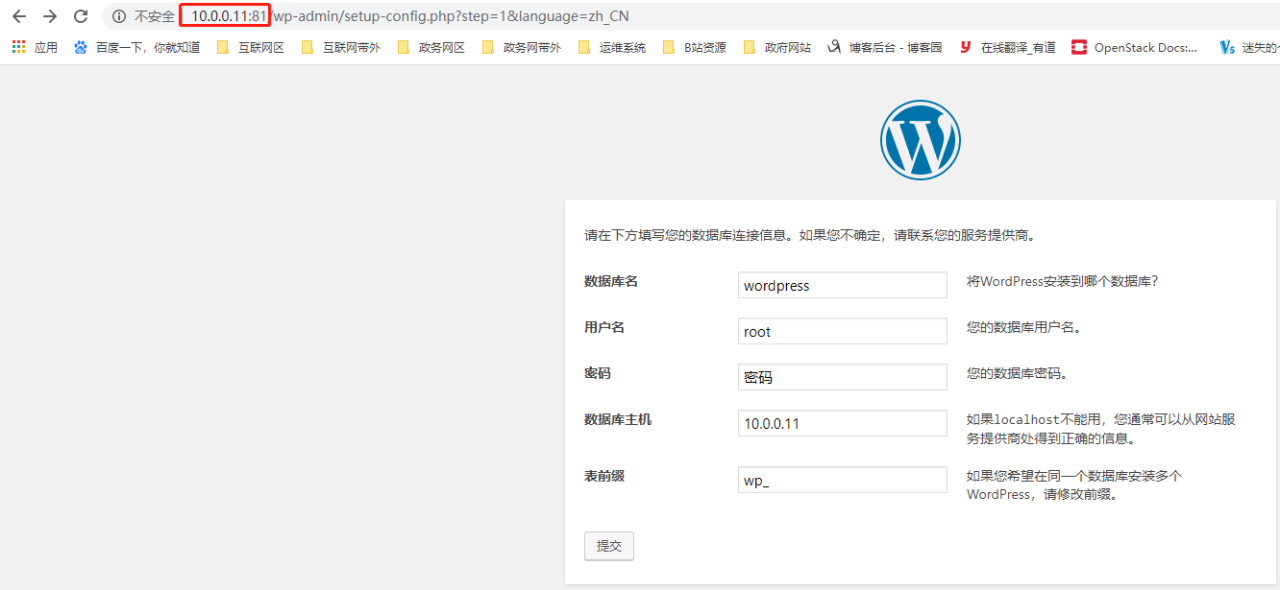Focus the 密码 input field
This screenshot has height=590, width=1280.
click(x=842, y=377)
